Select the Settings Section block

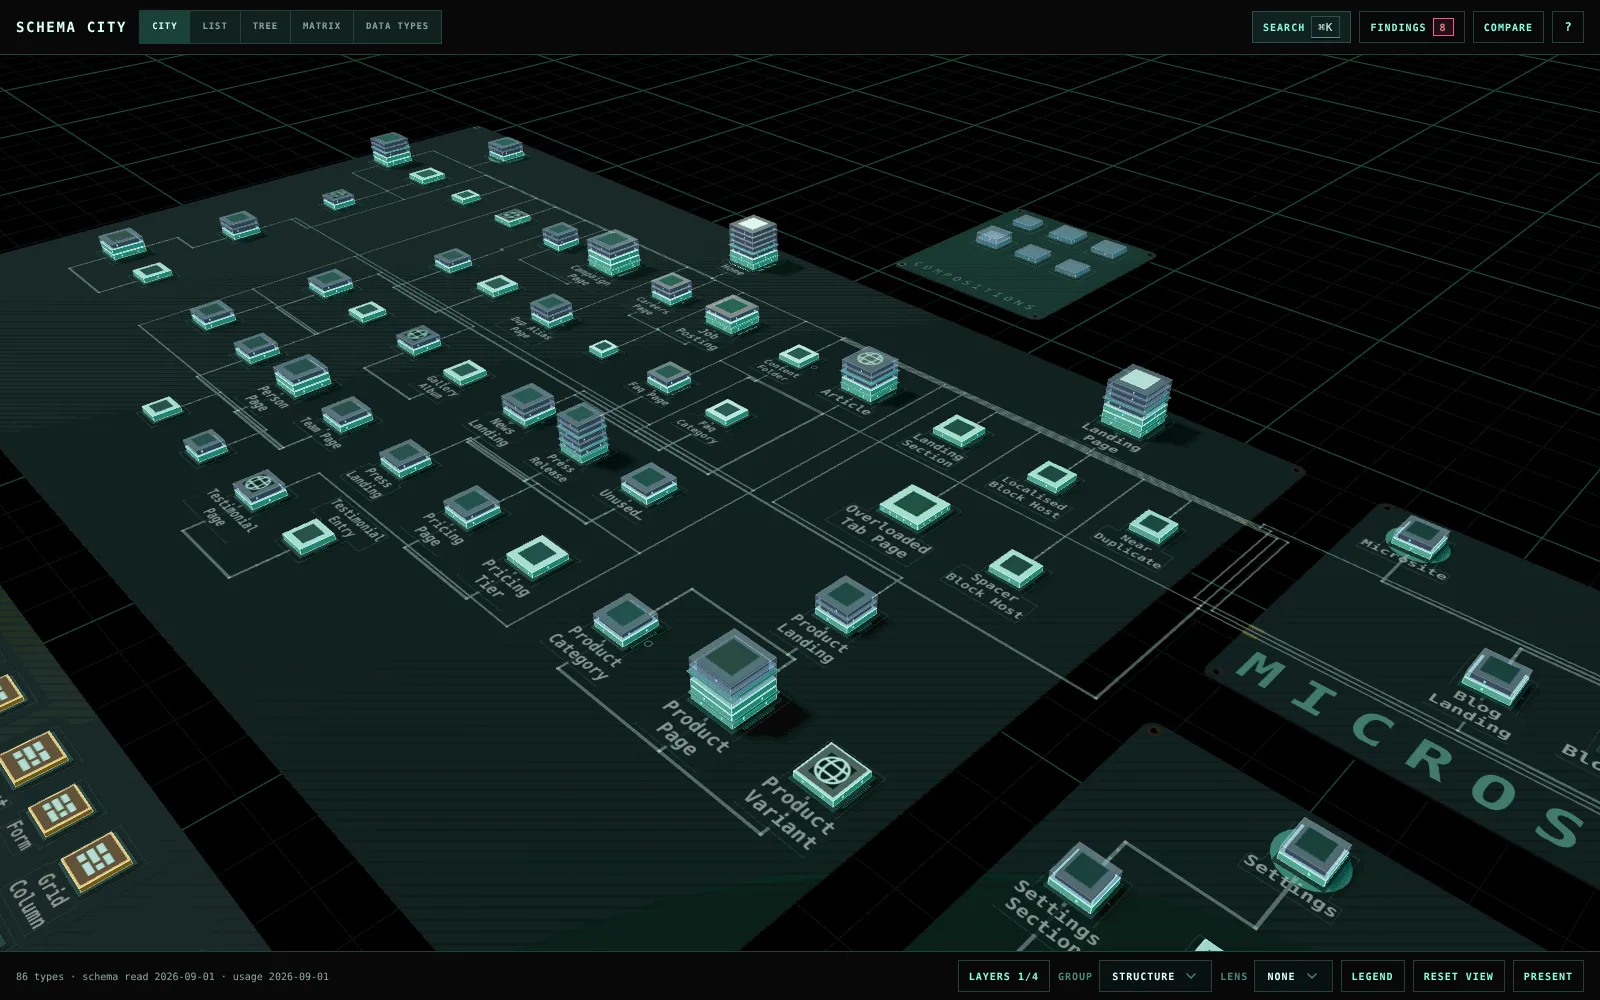point(1085,877)
